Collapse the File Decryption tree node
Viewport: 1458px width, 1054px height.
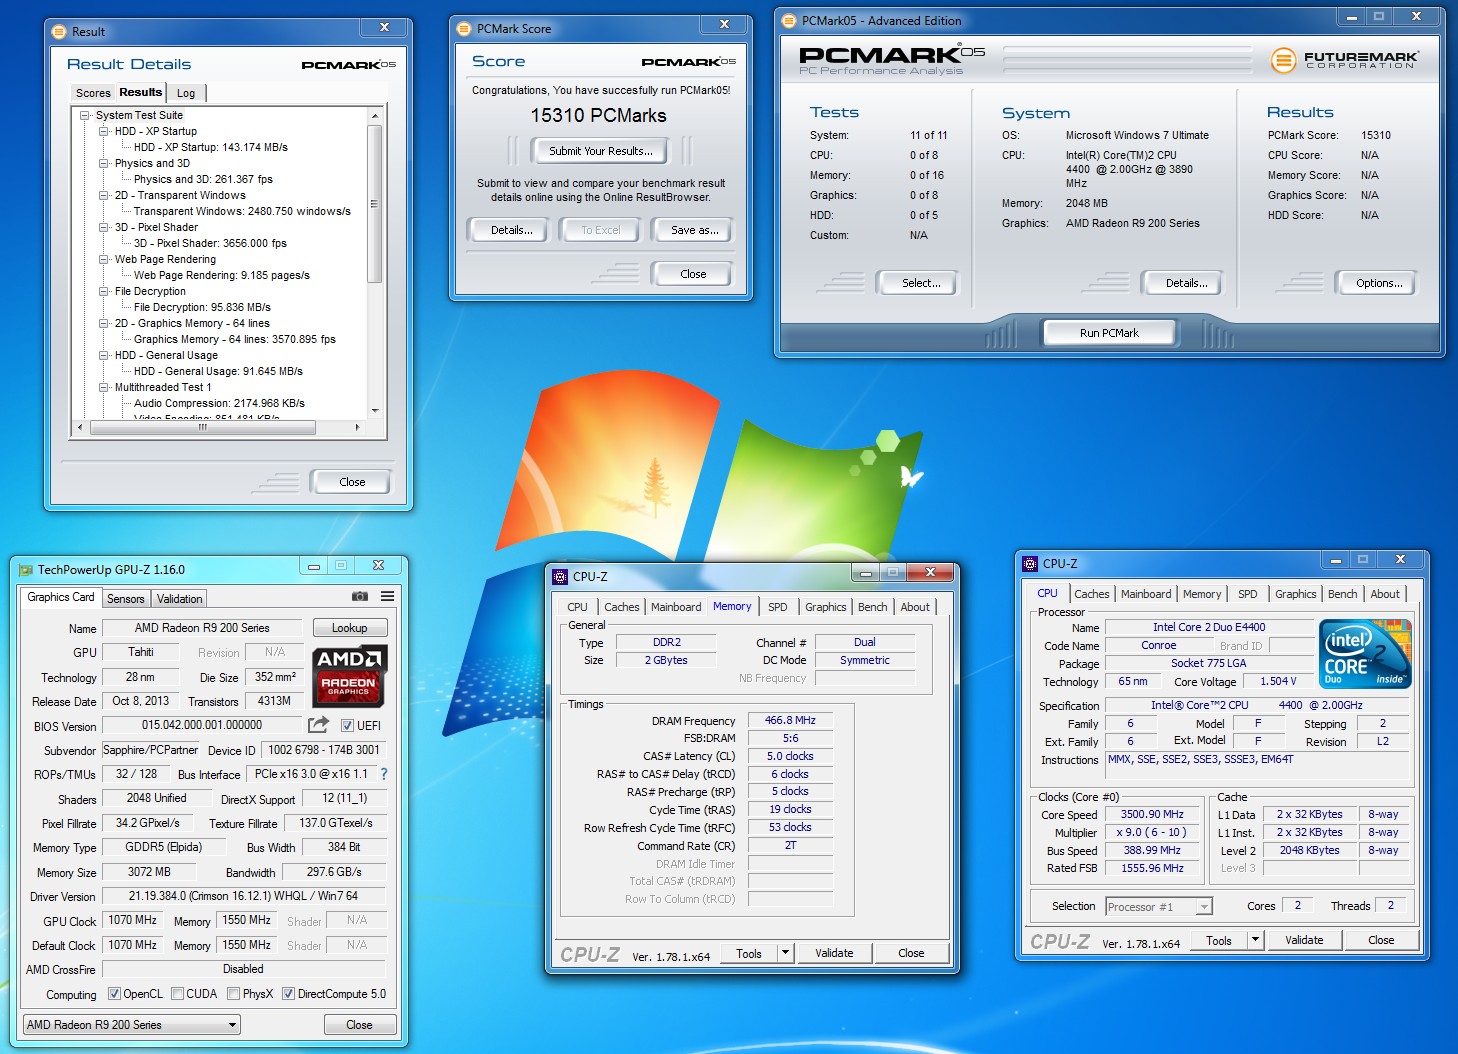pyautogui.click(x=104, y=291)
